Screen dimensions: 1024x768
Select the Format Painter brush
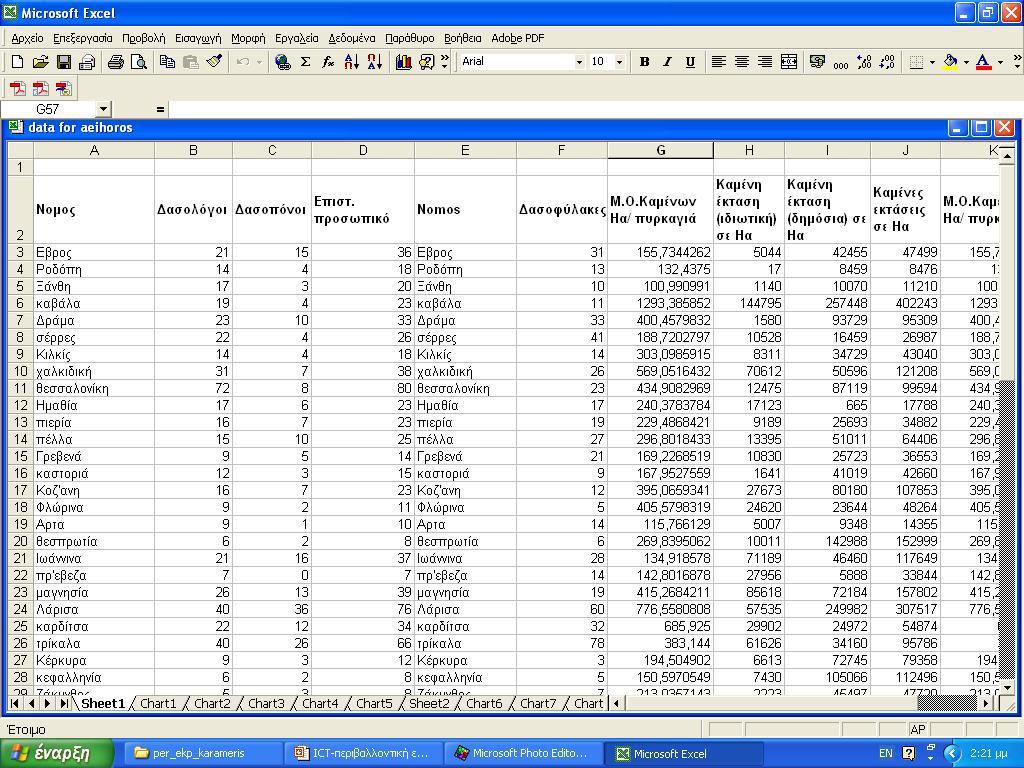click(214, 62)
